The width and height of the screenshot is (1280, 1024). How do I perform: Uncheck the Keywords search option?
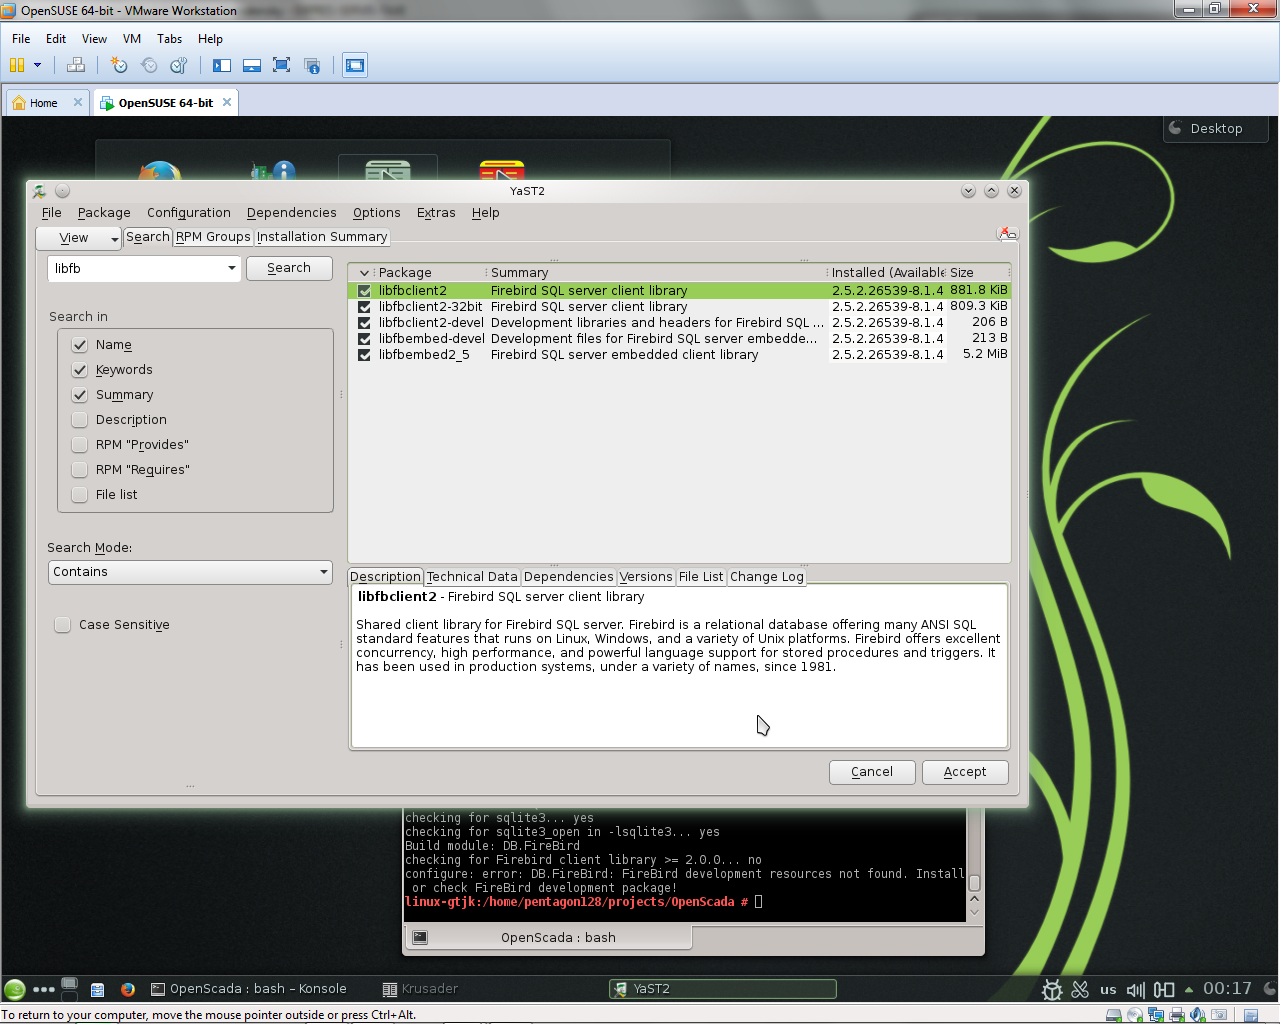coord(80,370)
